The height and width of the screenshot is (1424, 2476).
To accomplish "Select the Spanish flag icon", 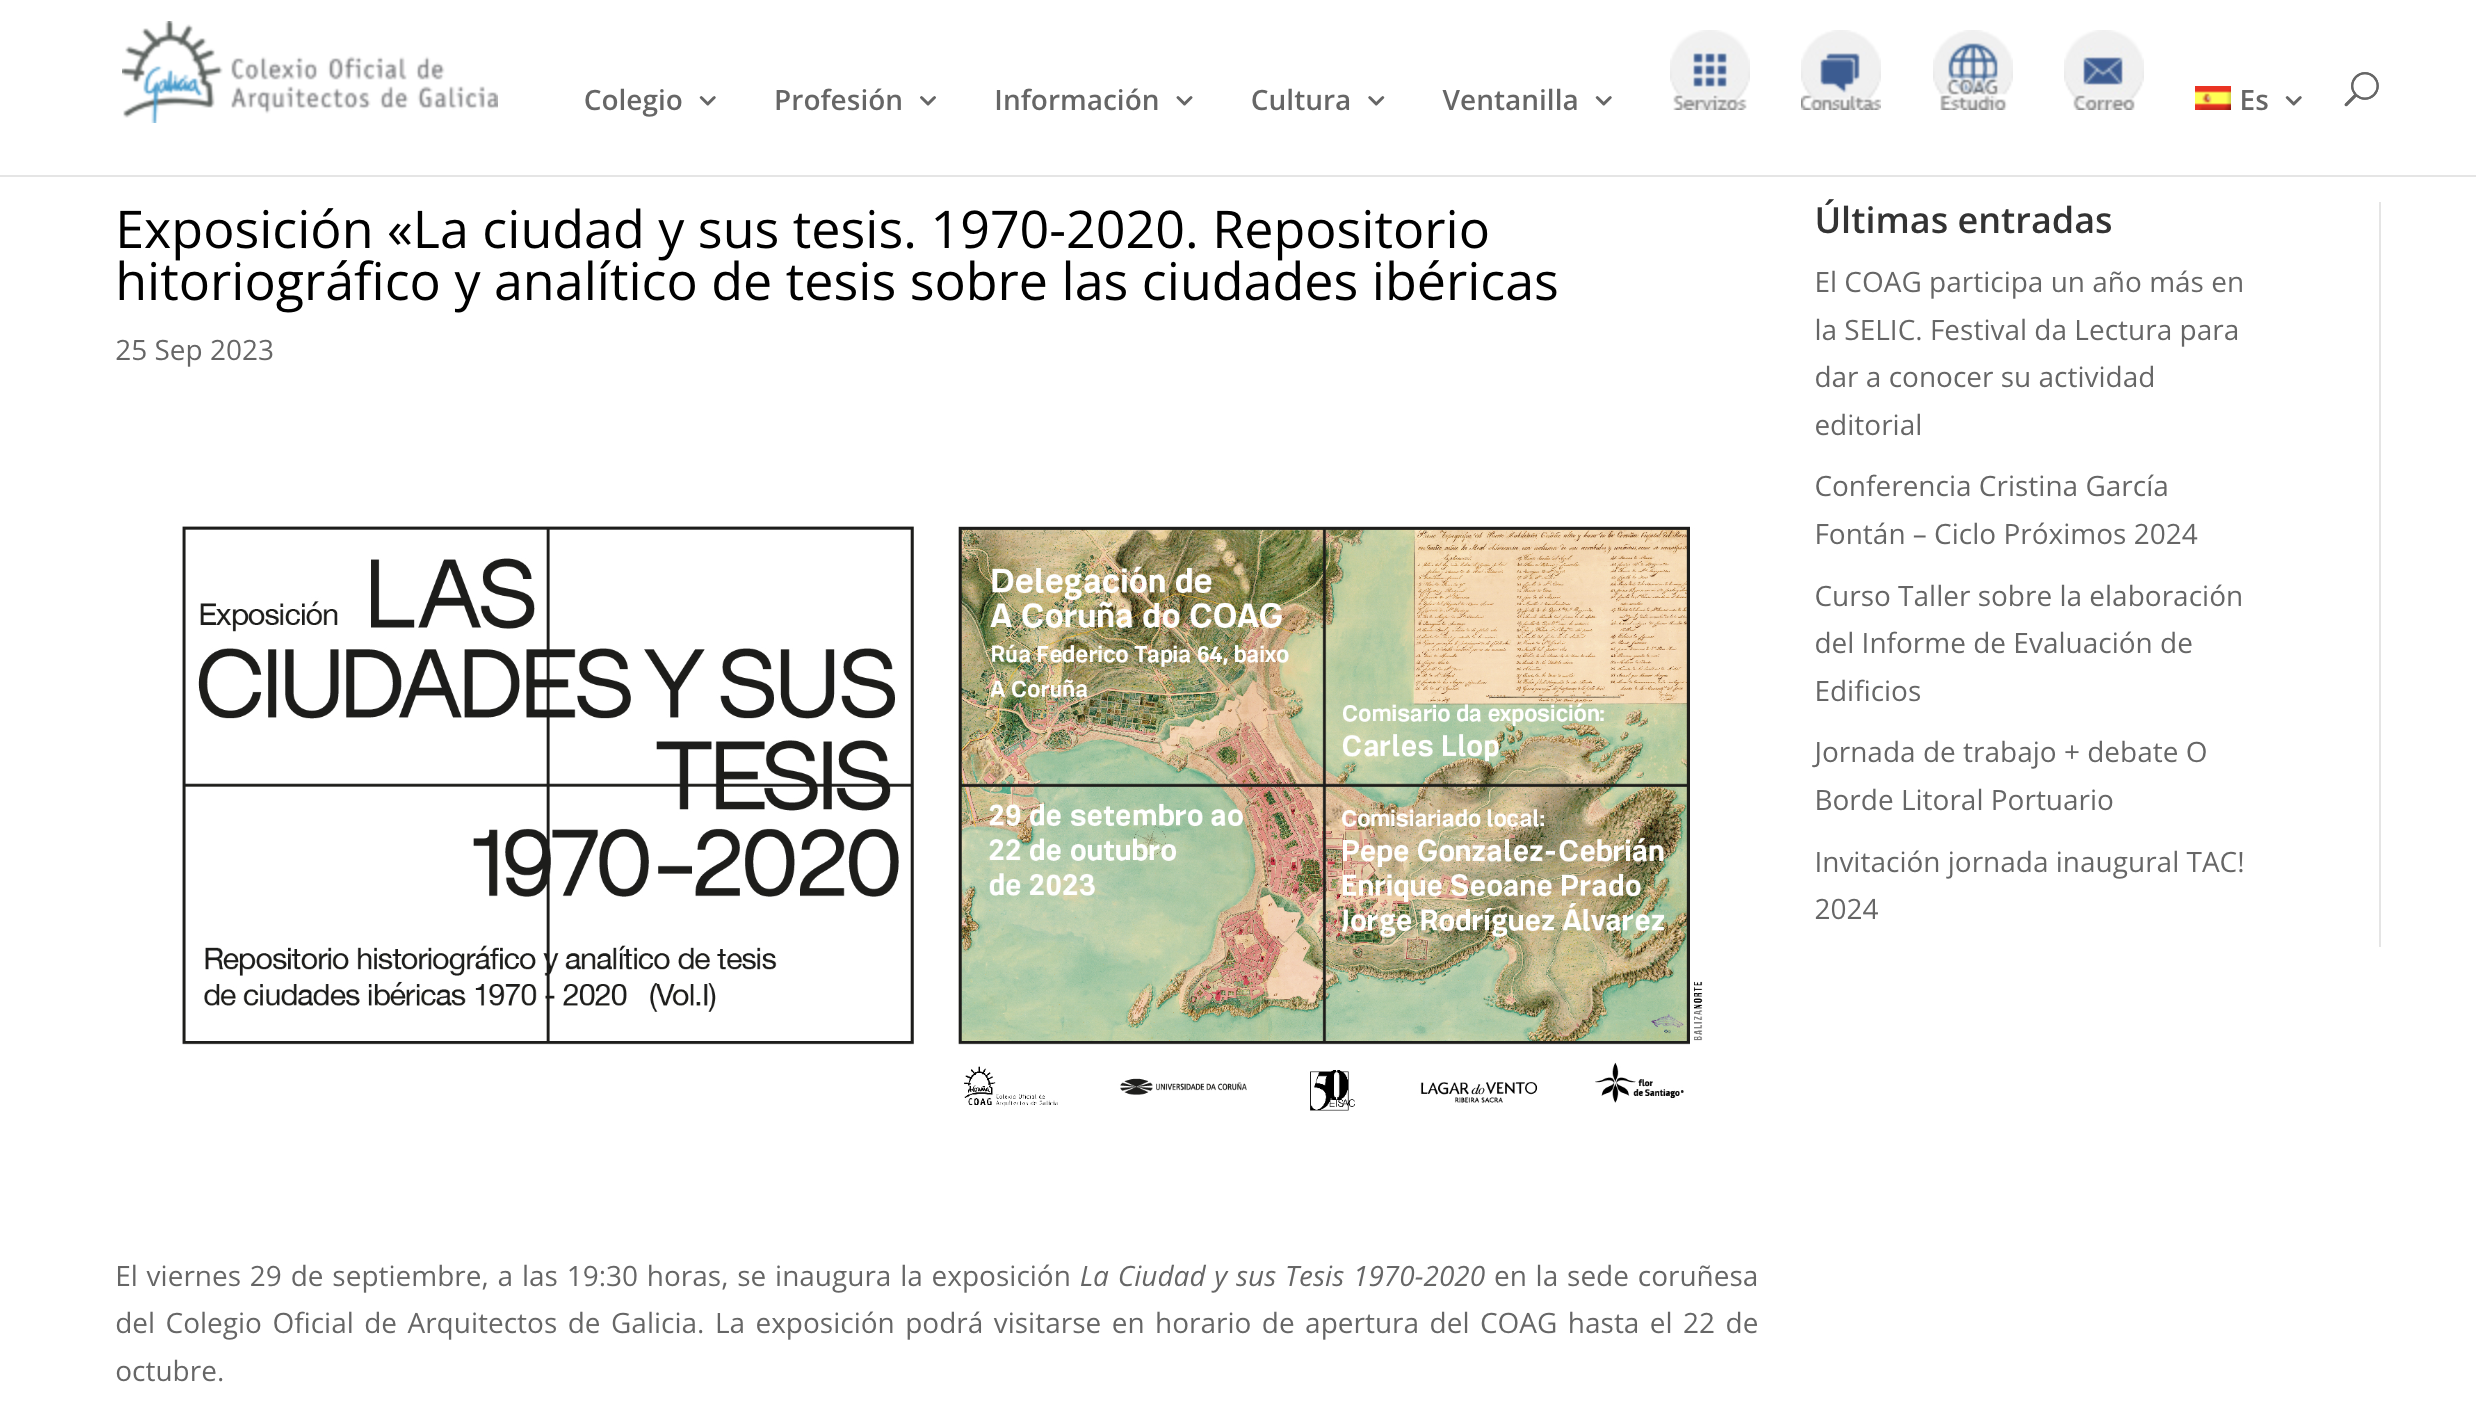I will point(2213,99).
